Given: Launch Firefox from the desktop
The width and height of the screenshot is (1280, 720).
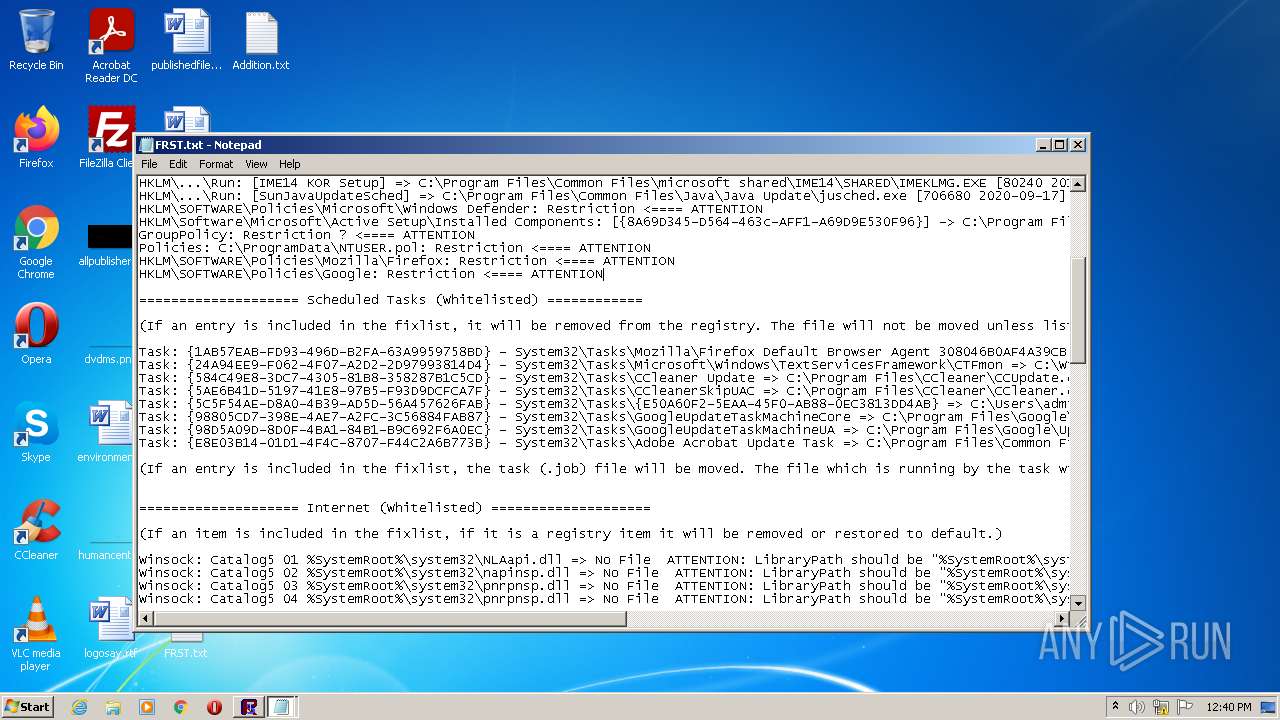Looking at the screenshot, I should pos(36,138).
